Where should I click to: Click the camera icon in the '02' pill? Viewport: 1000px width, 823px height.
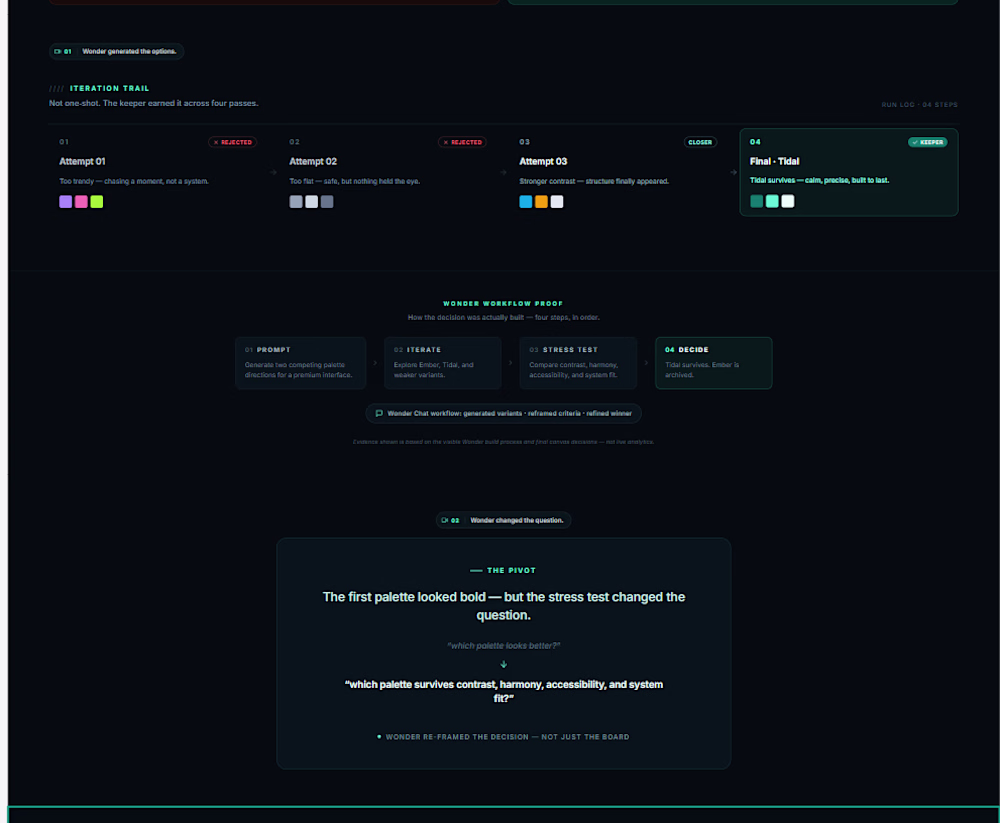pyautogui.click(x=445, y=521)
